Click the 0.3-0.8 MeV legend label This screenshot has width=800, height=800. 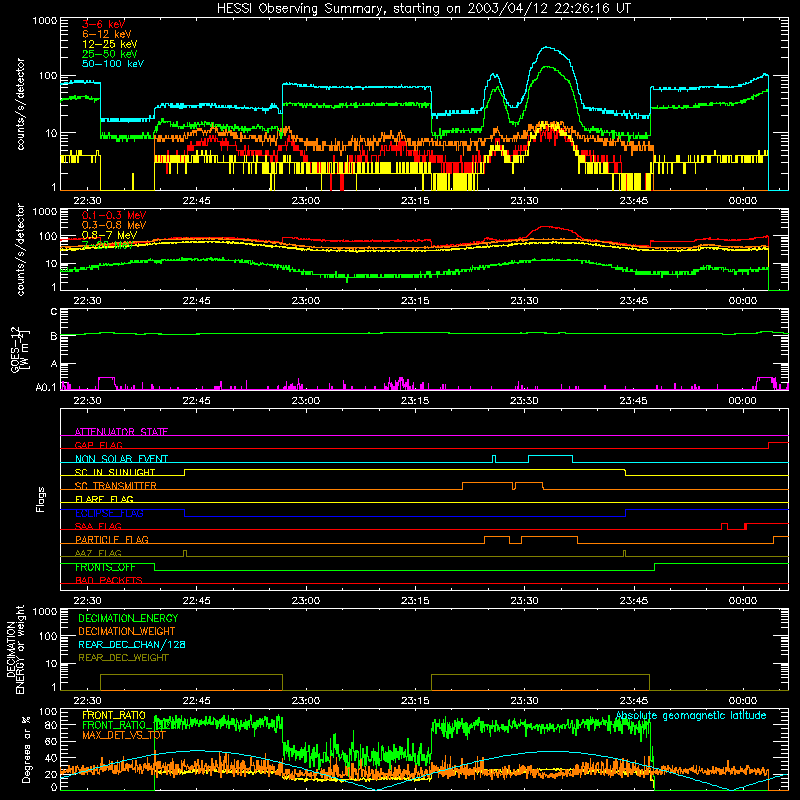114,225
